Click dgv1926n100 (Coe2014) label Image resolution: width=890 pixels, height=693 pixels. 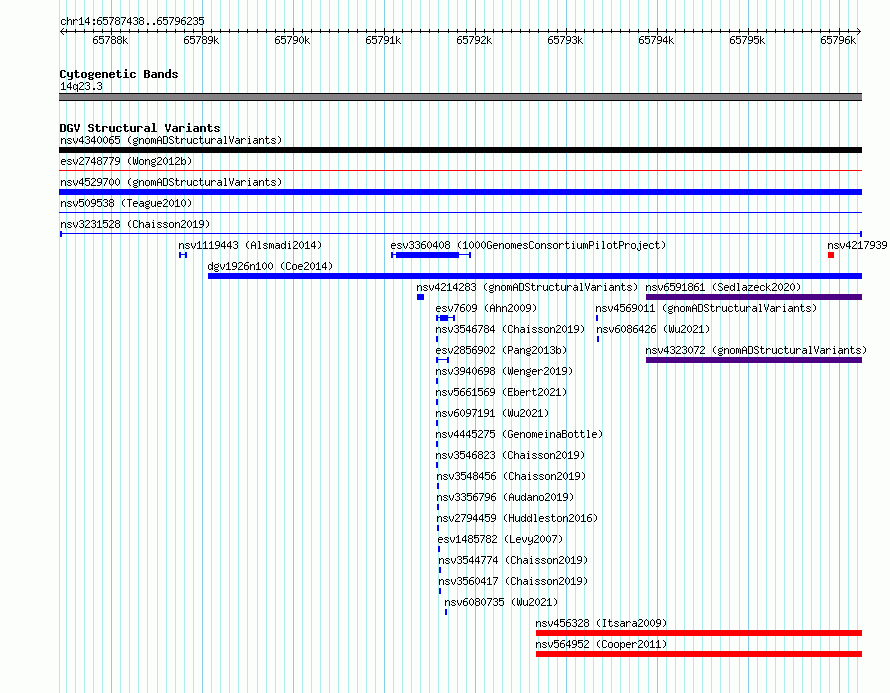[x=270, y=266]
